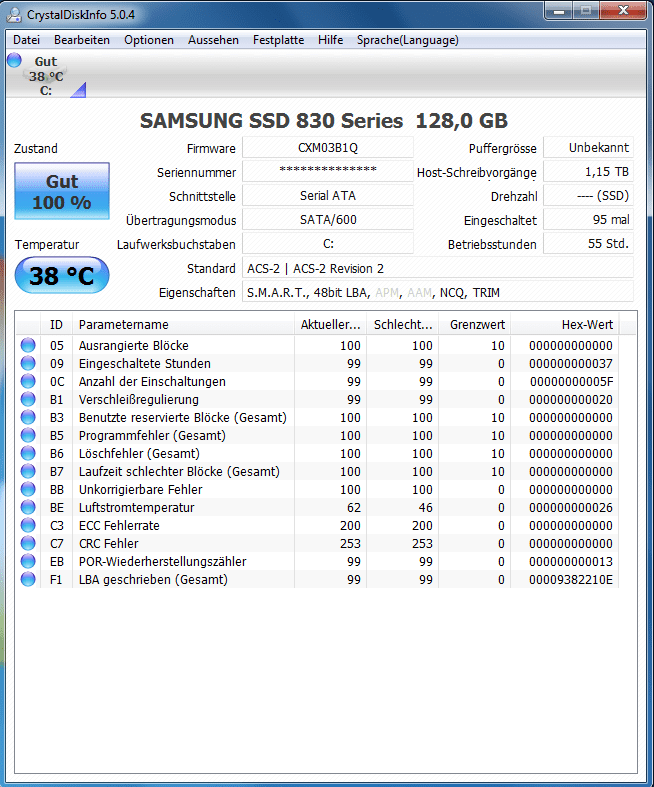Click status orb for Verschleißregulierung row
The width and height of the screenshot is (654, 787).
point(28,400)
